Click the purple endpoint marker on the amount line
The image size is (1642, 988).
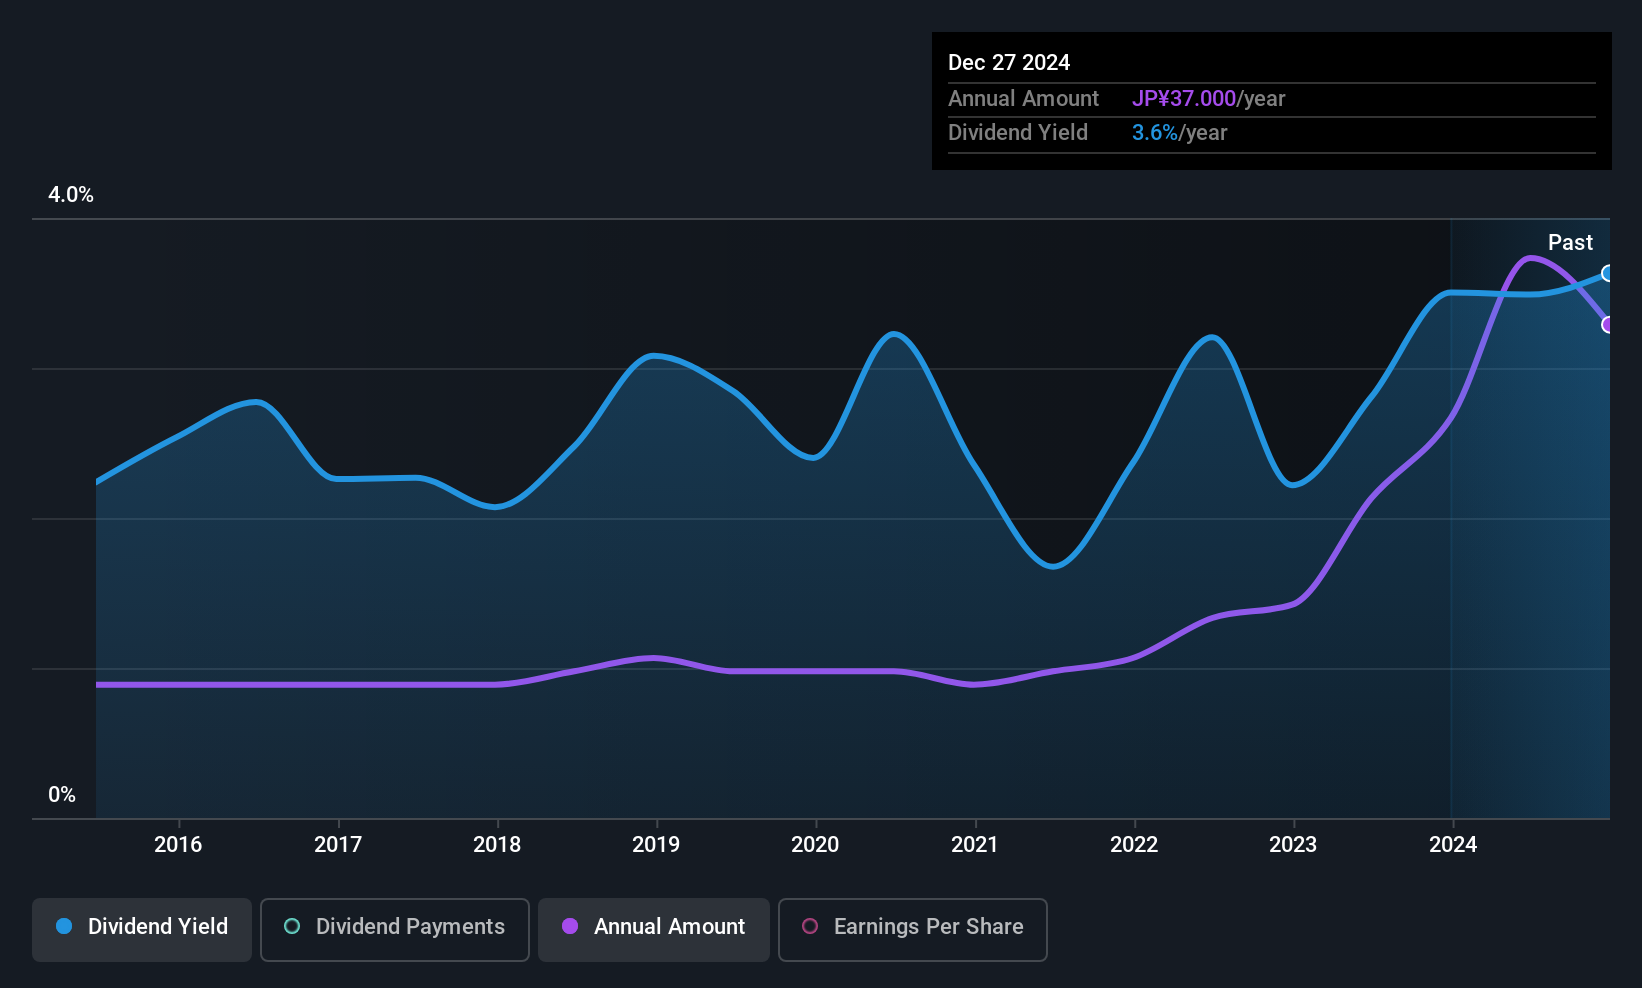click(1608, 325)
